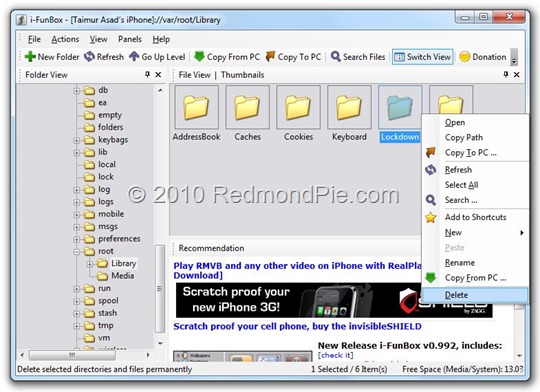Click the Refresh toolbar icon

(x=89, y=56)
